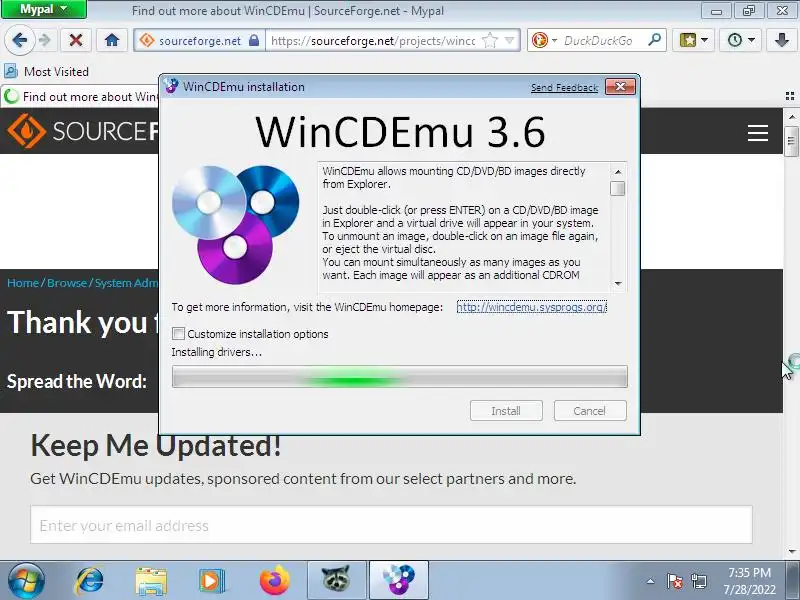This screenshot has width=800, height=600.
Task: Bookmark this page with the star icon
Action: [x=490, y=40]
